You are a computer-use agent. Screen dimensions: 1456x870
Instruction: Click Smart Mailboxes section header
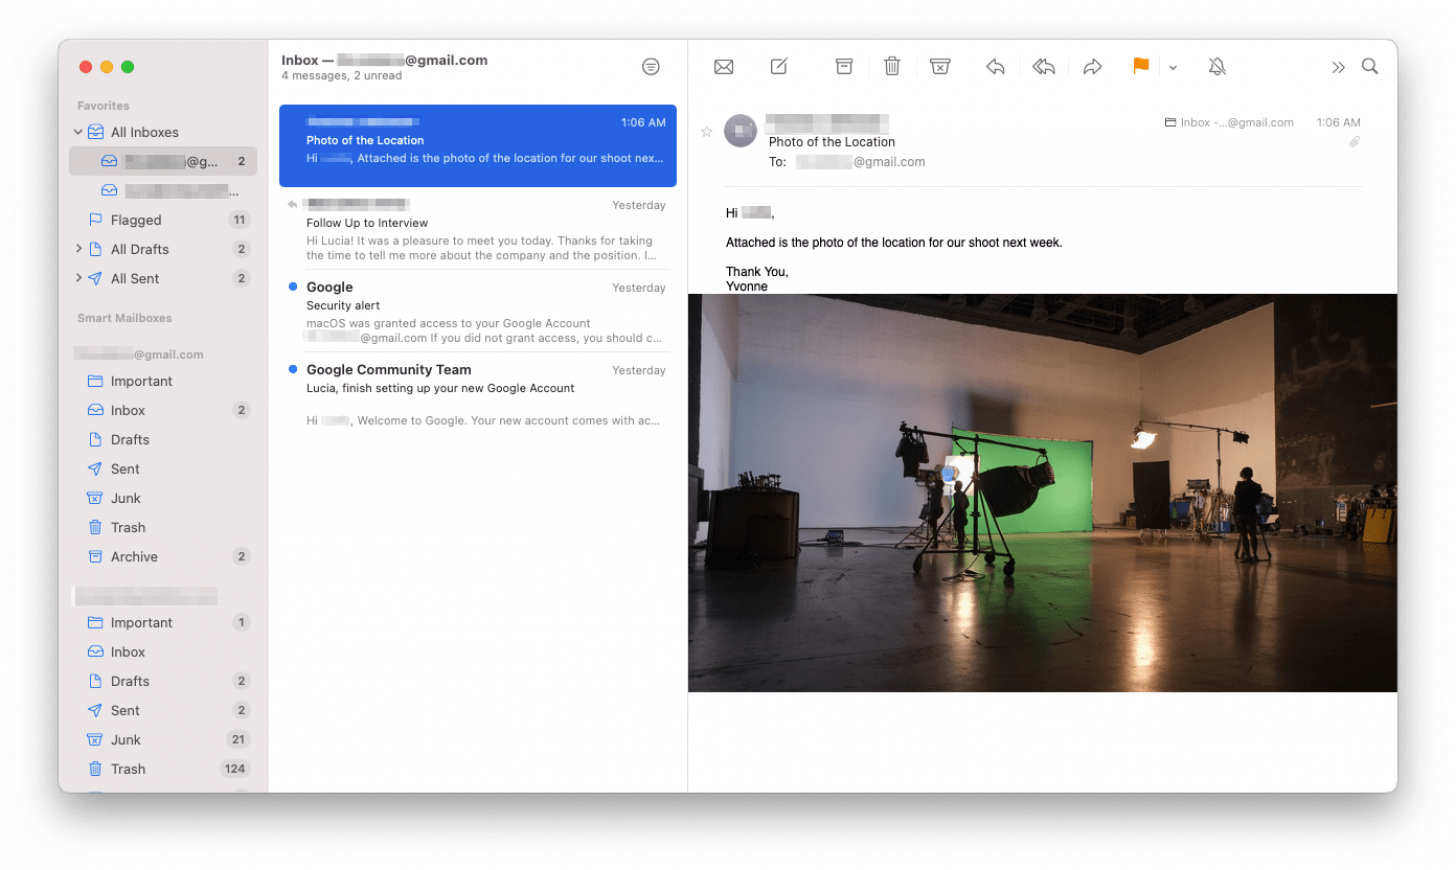click(125, 318)
